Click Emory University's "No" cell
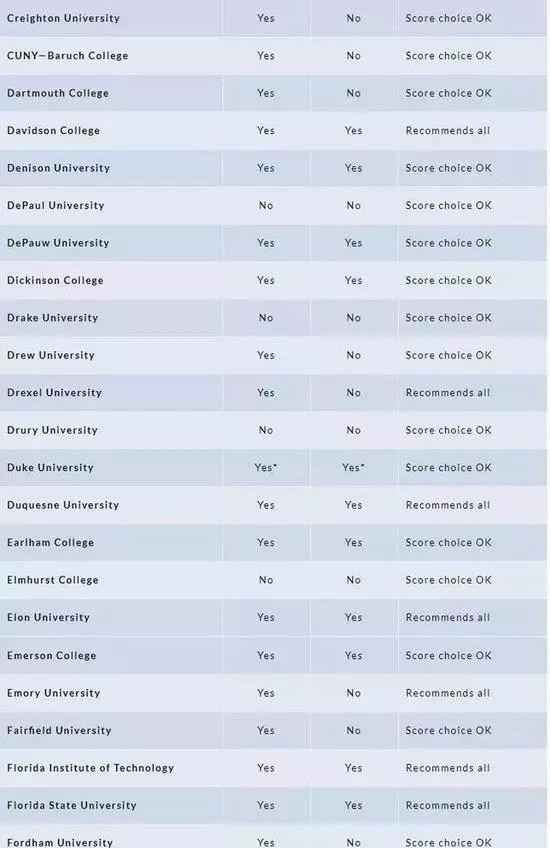 point(353,693)
